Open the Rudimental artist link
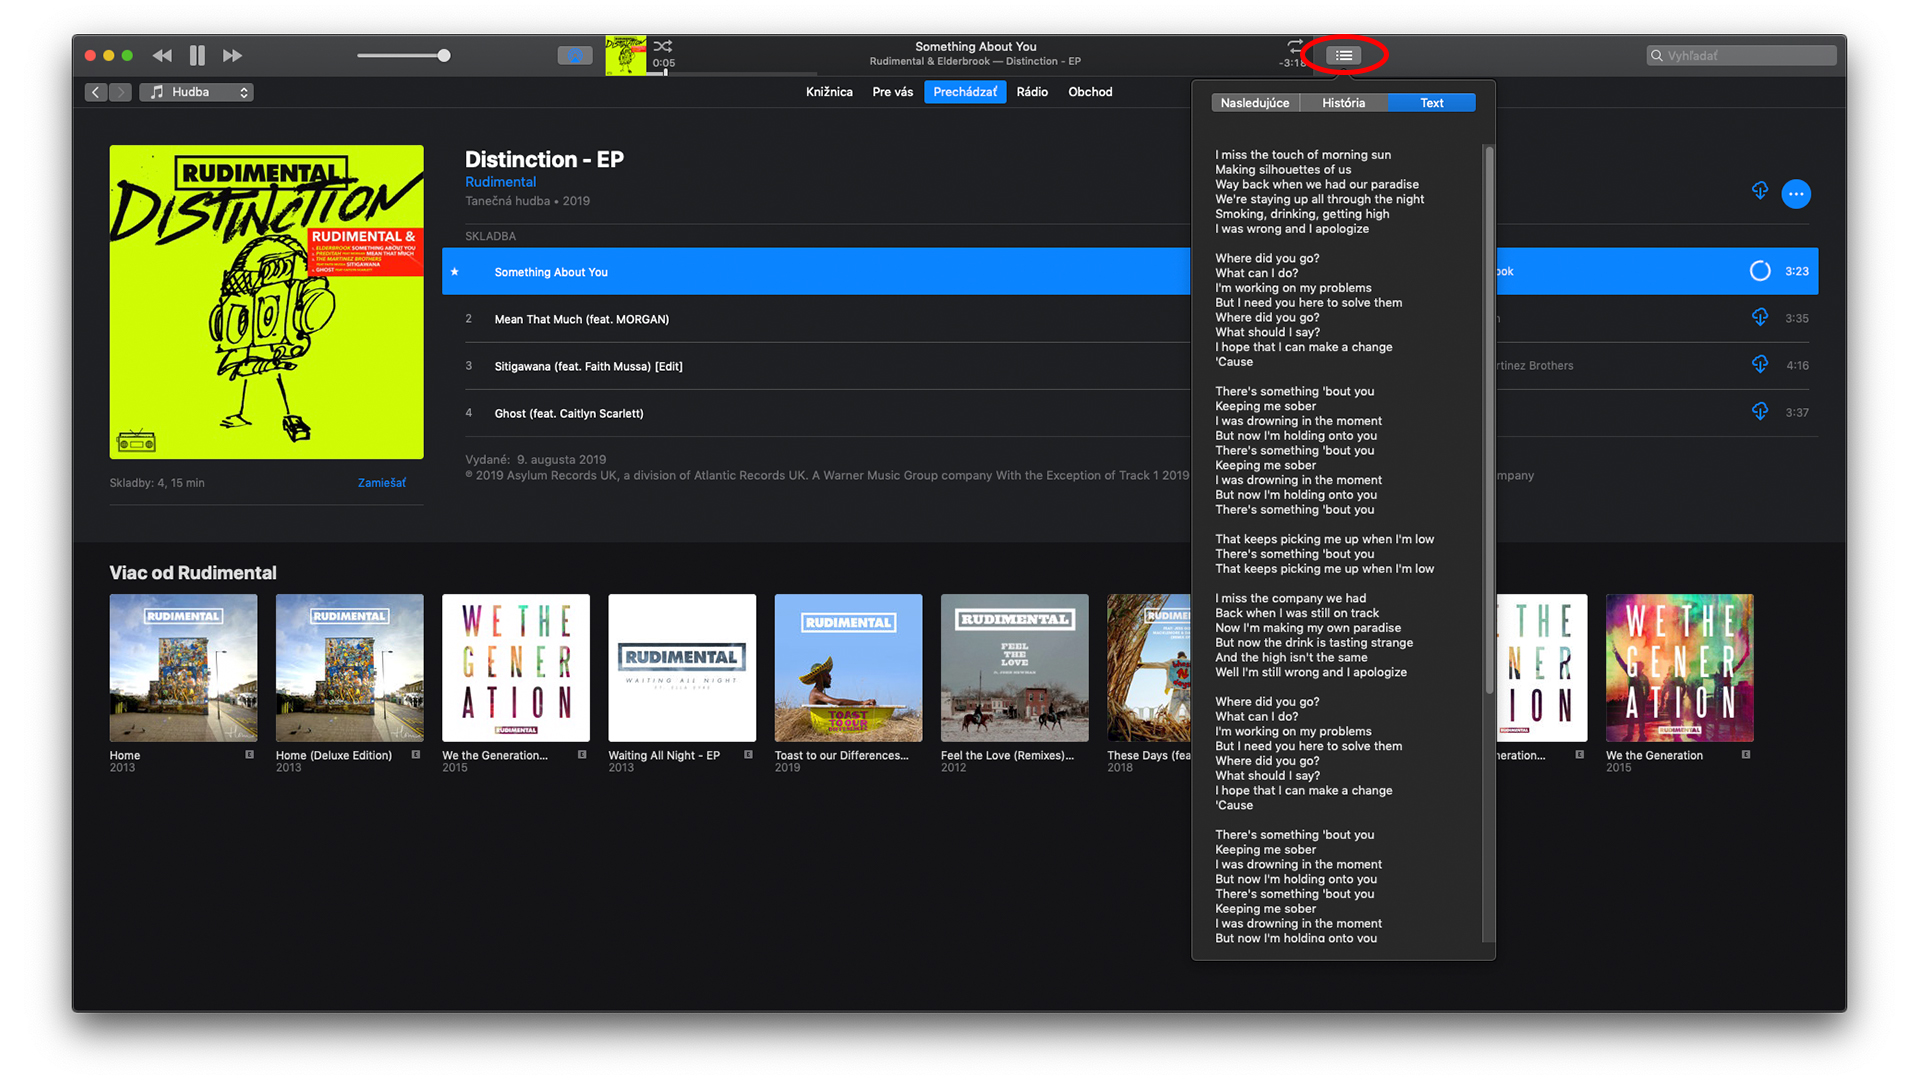 click(500, 182)
